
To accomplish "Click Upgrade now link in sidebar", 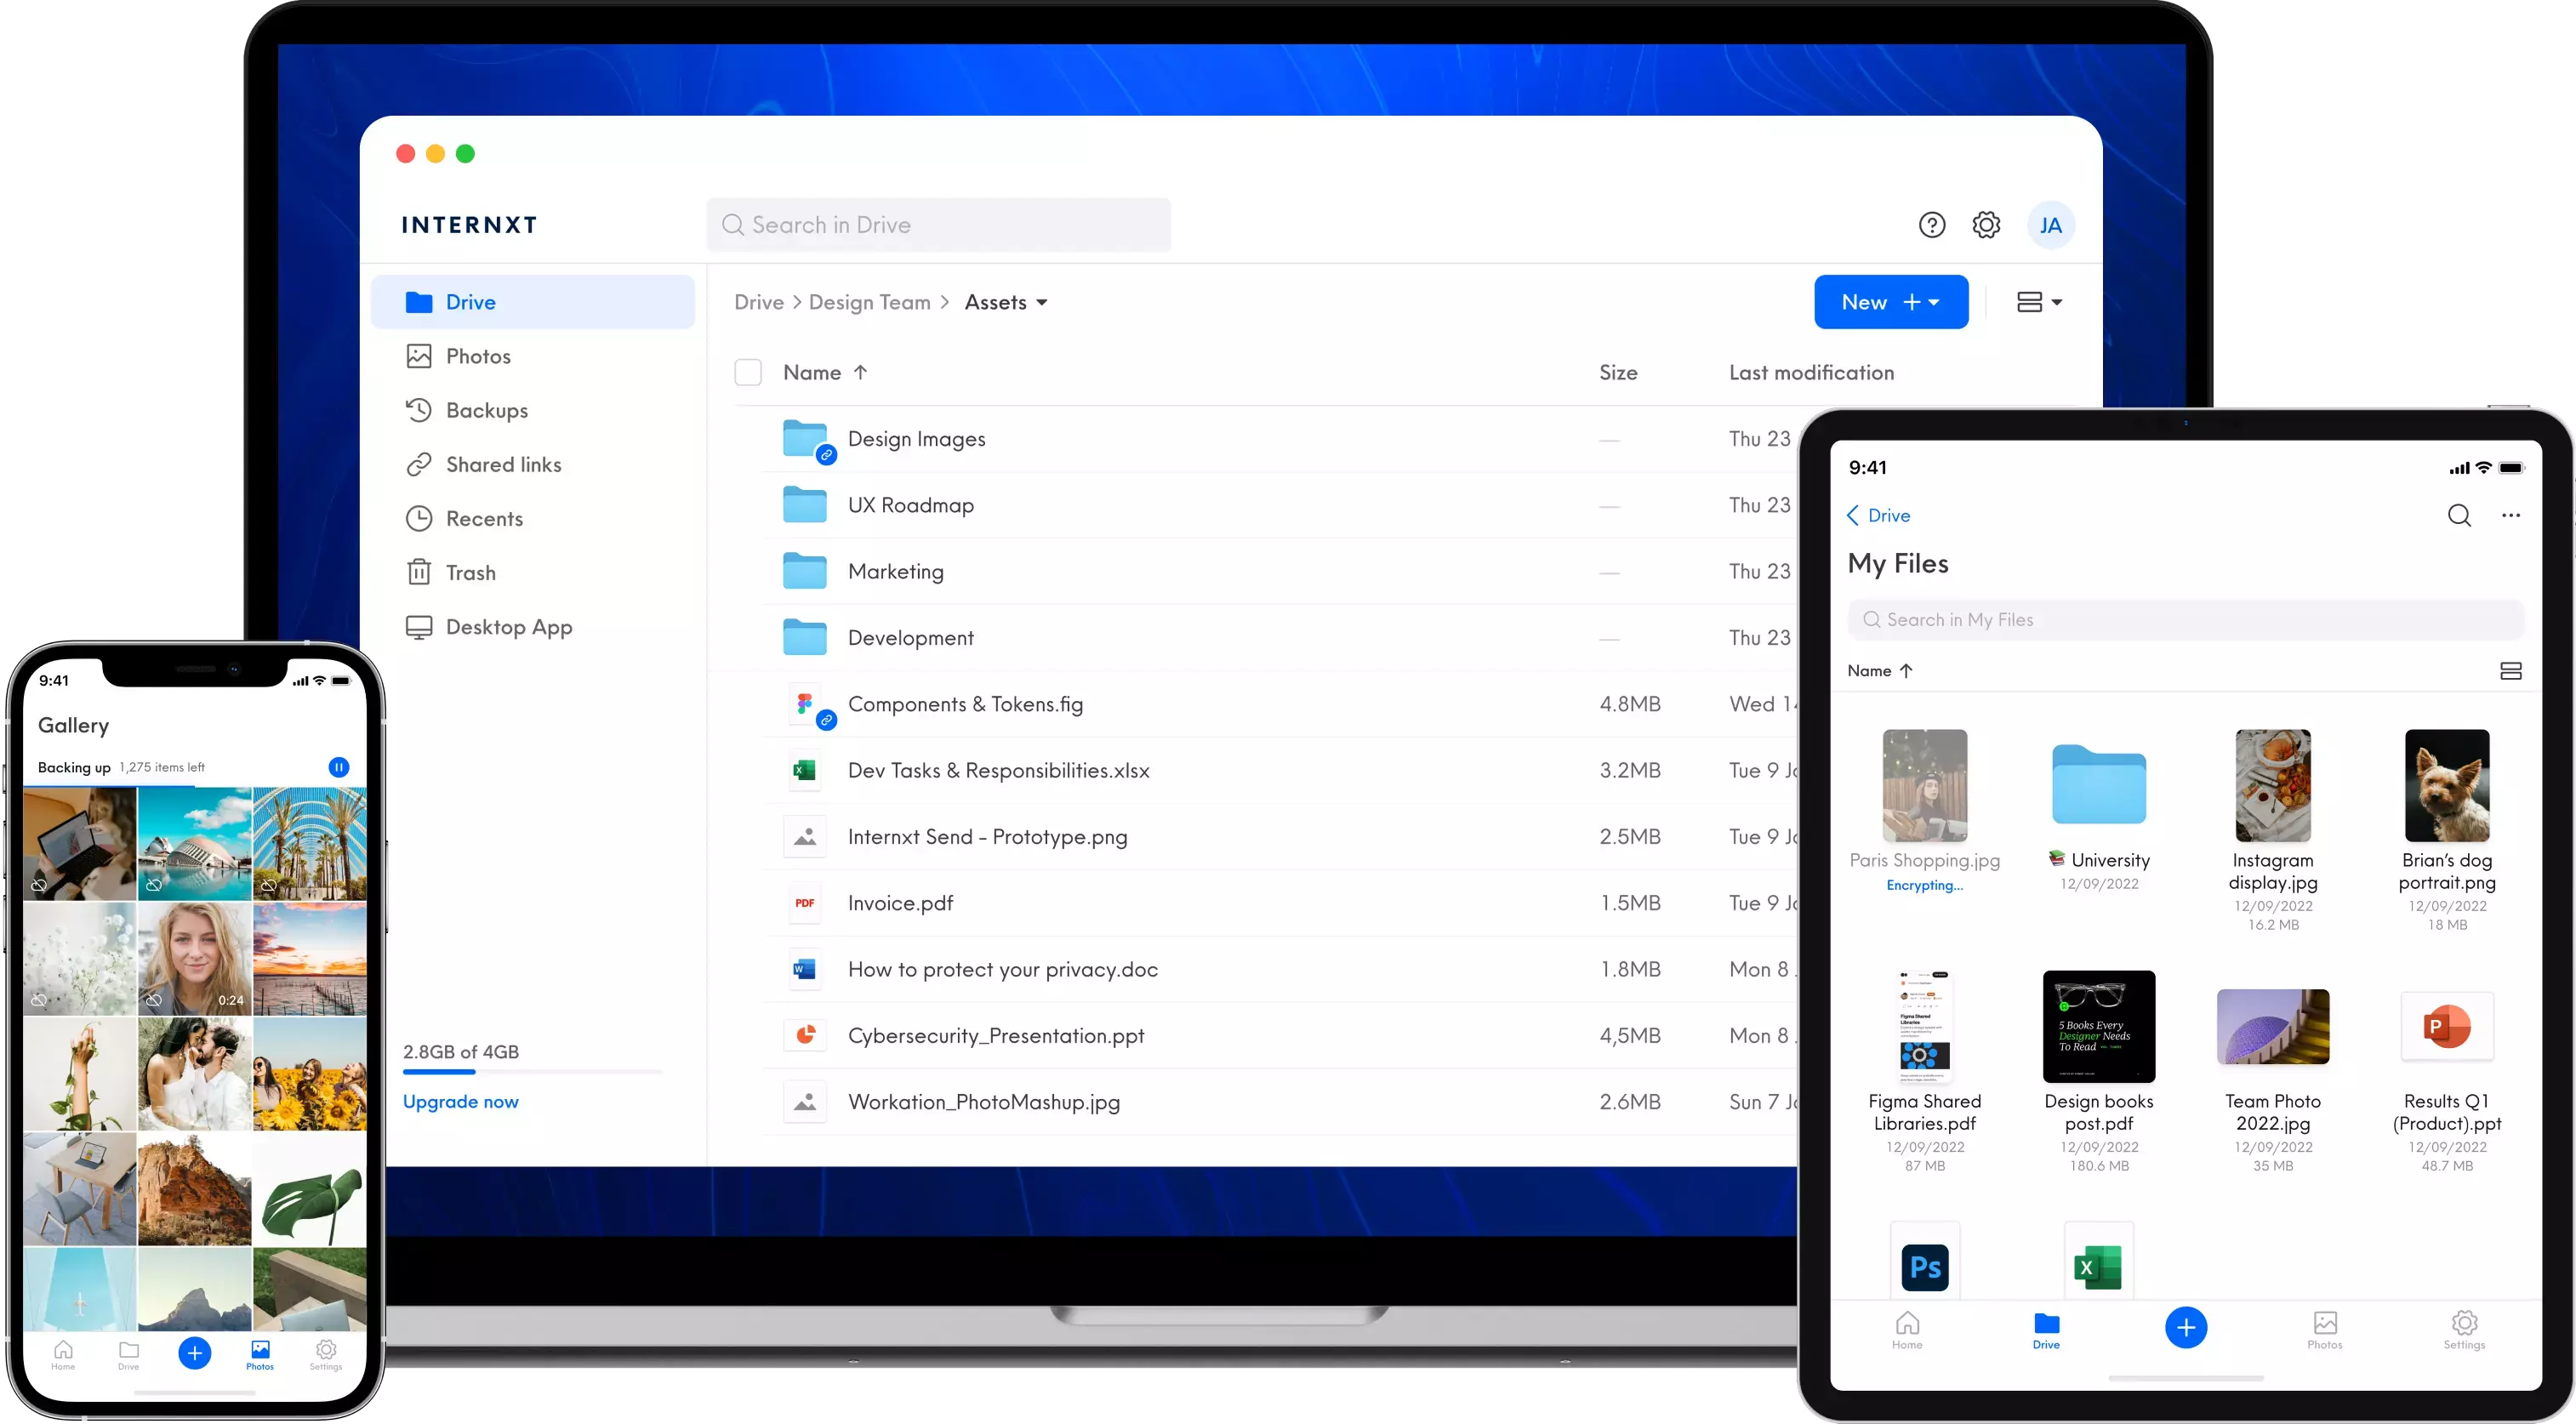I will (x=459, y=1100).
